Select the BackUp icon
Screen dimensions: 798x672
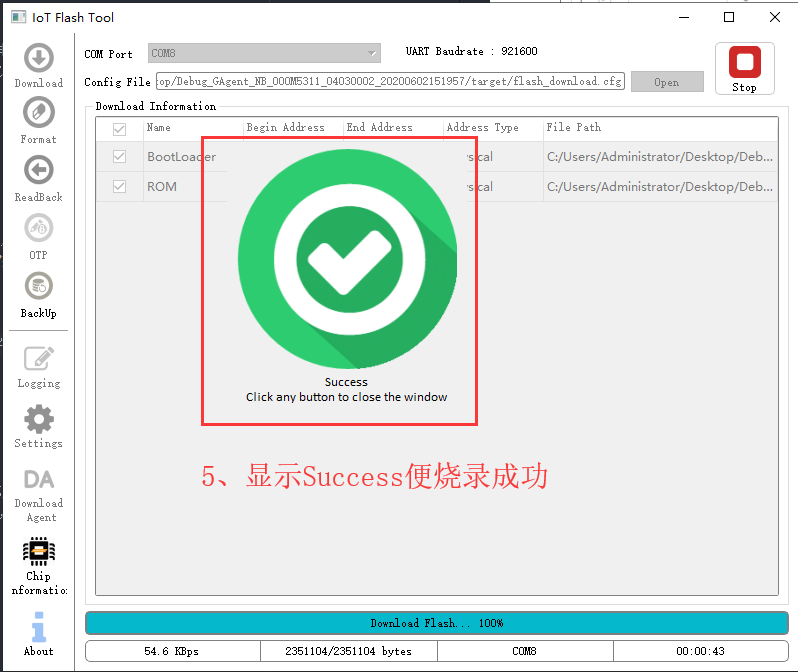38,288
